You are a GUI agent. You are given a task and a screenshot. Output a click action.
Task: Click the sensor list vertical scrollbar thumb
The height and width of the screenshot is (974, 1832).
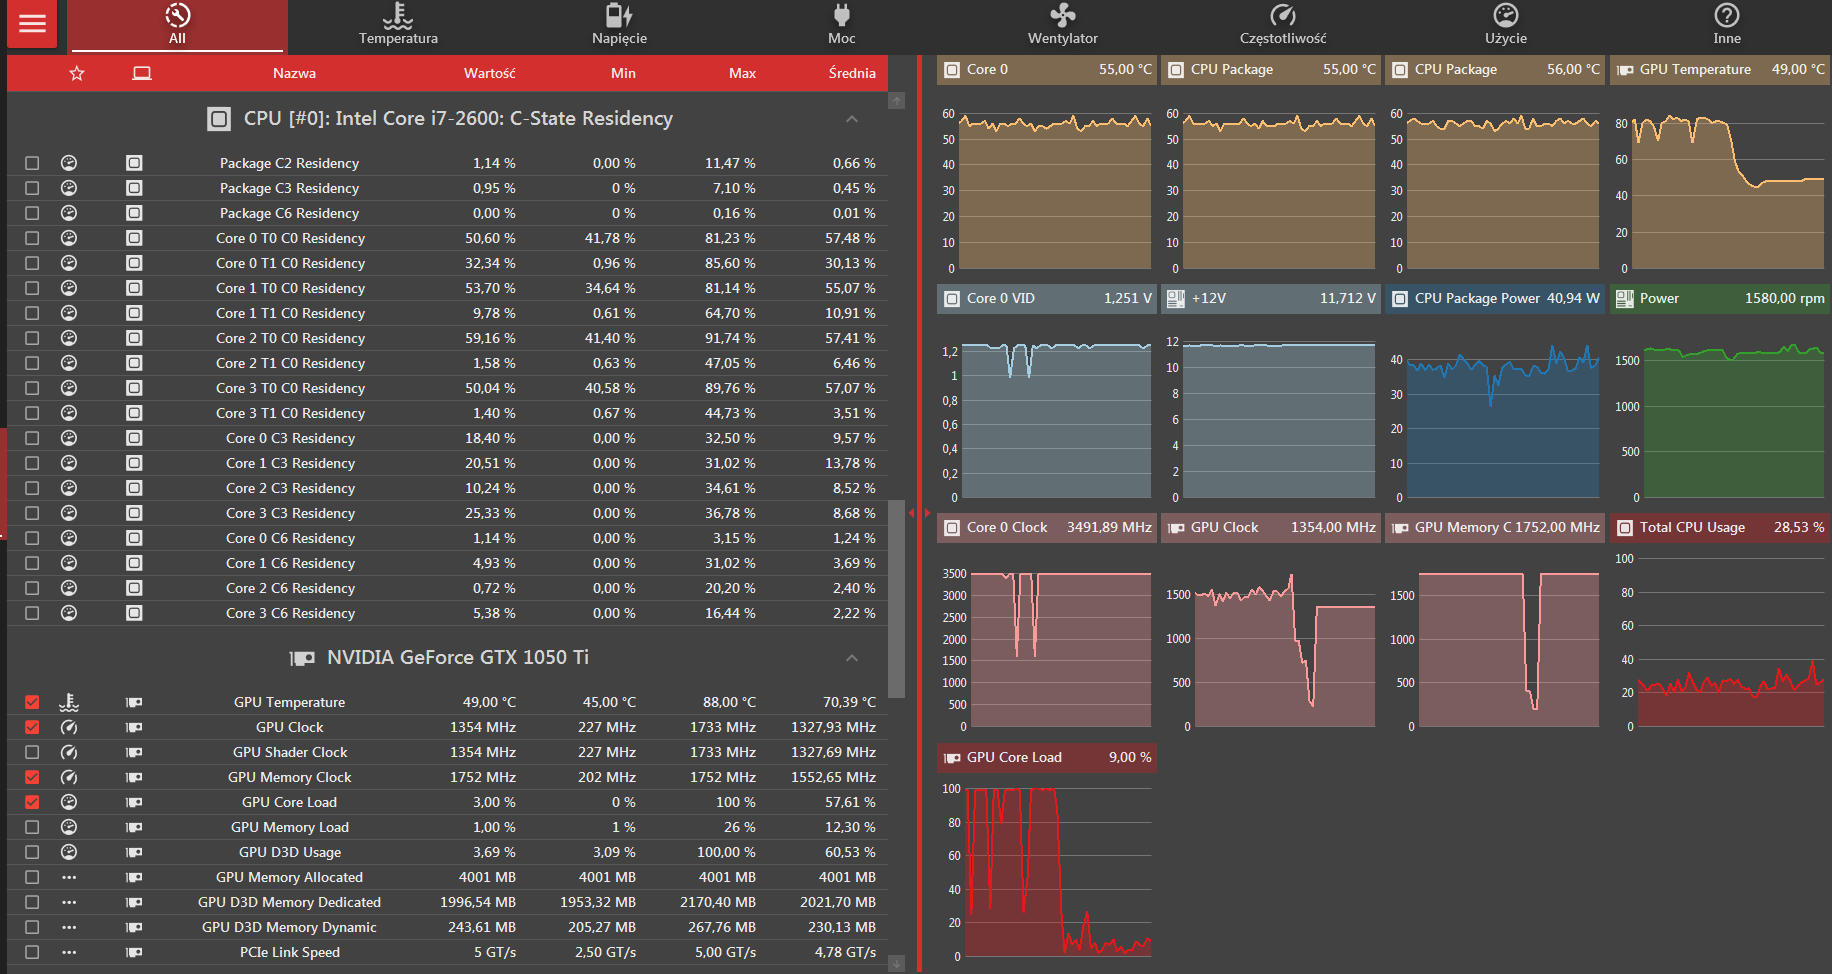coord(896,598)
